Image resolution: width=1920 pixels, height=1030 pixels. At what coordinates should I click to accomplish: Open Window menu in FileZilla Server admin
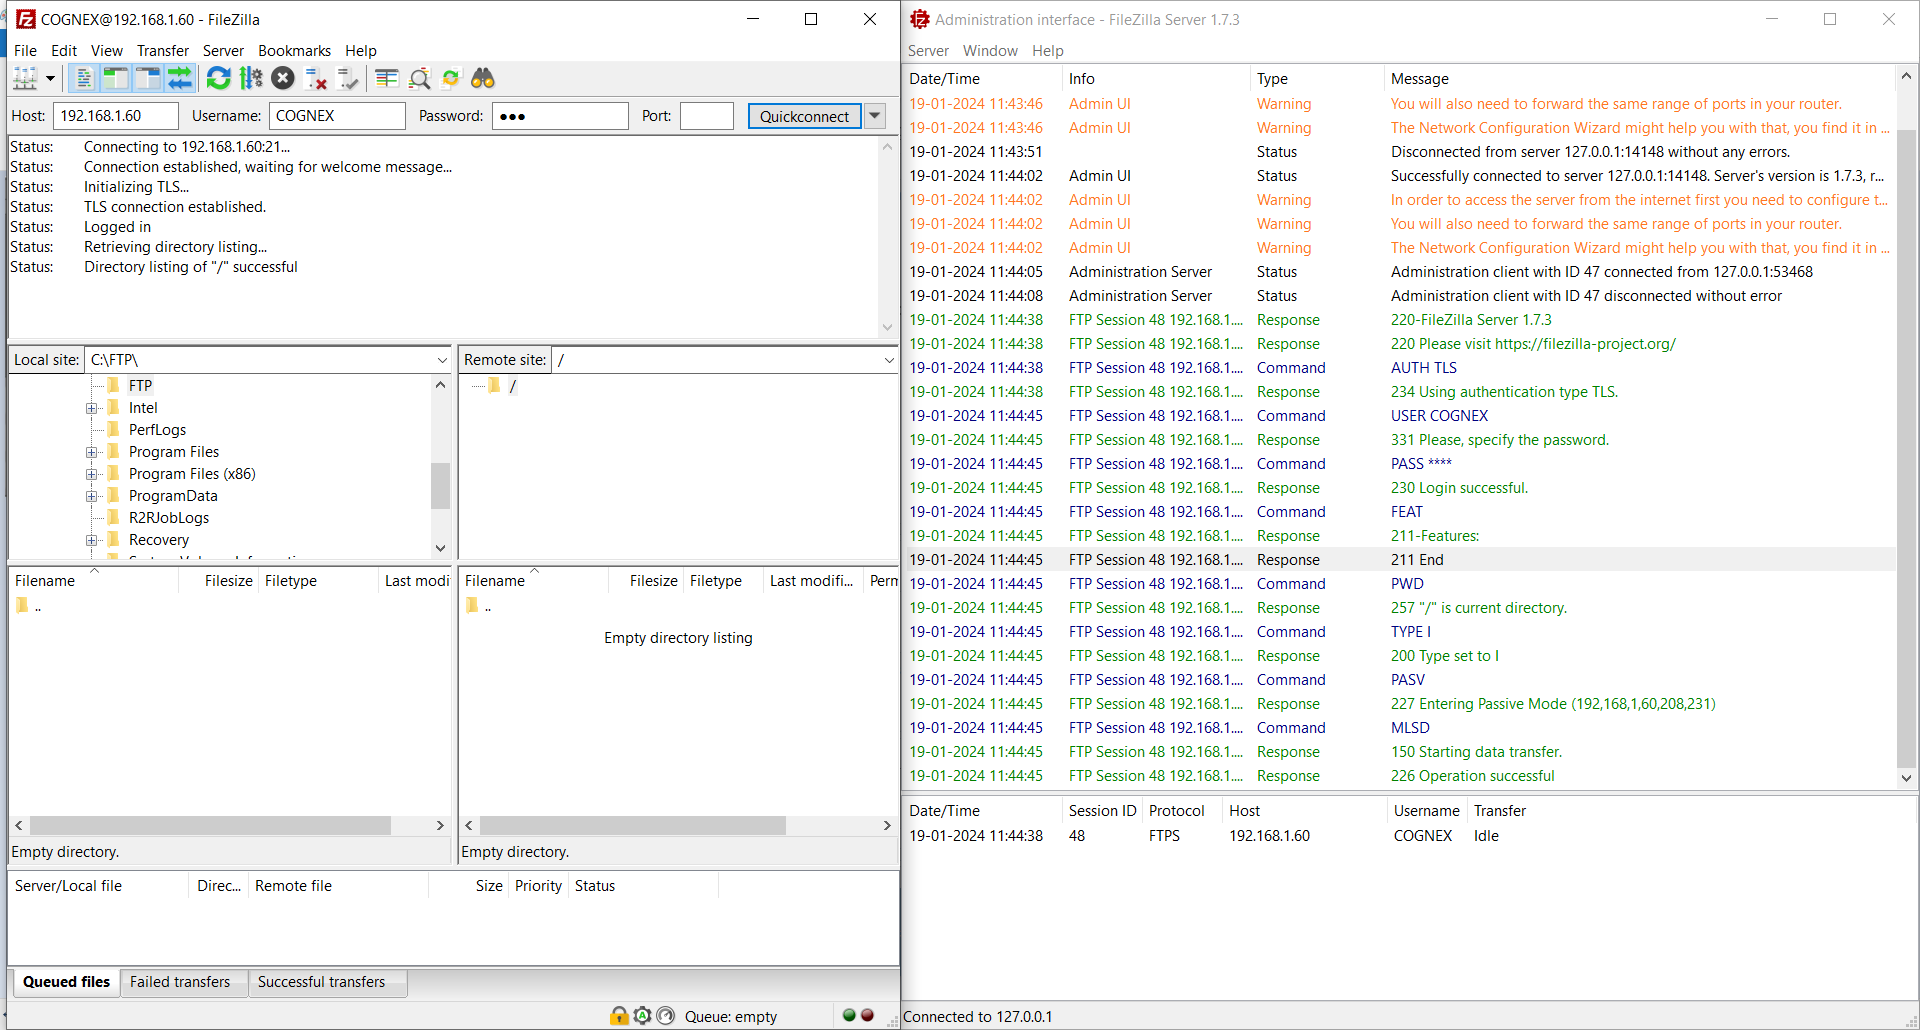pyautogui.click(x=990, y=50)
